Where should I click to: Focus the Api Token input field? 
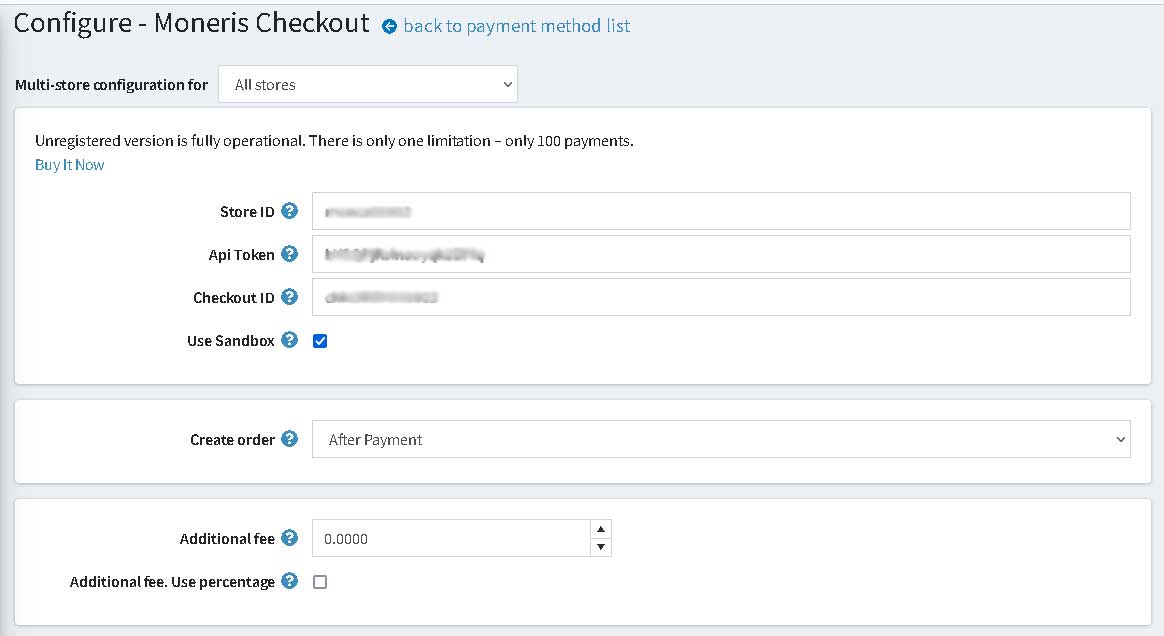coord(721,254)
